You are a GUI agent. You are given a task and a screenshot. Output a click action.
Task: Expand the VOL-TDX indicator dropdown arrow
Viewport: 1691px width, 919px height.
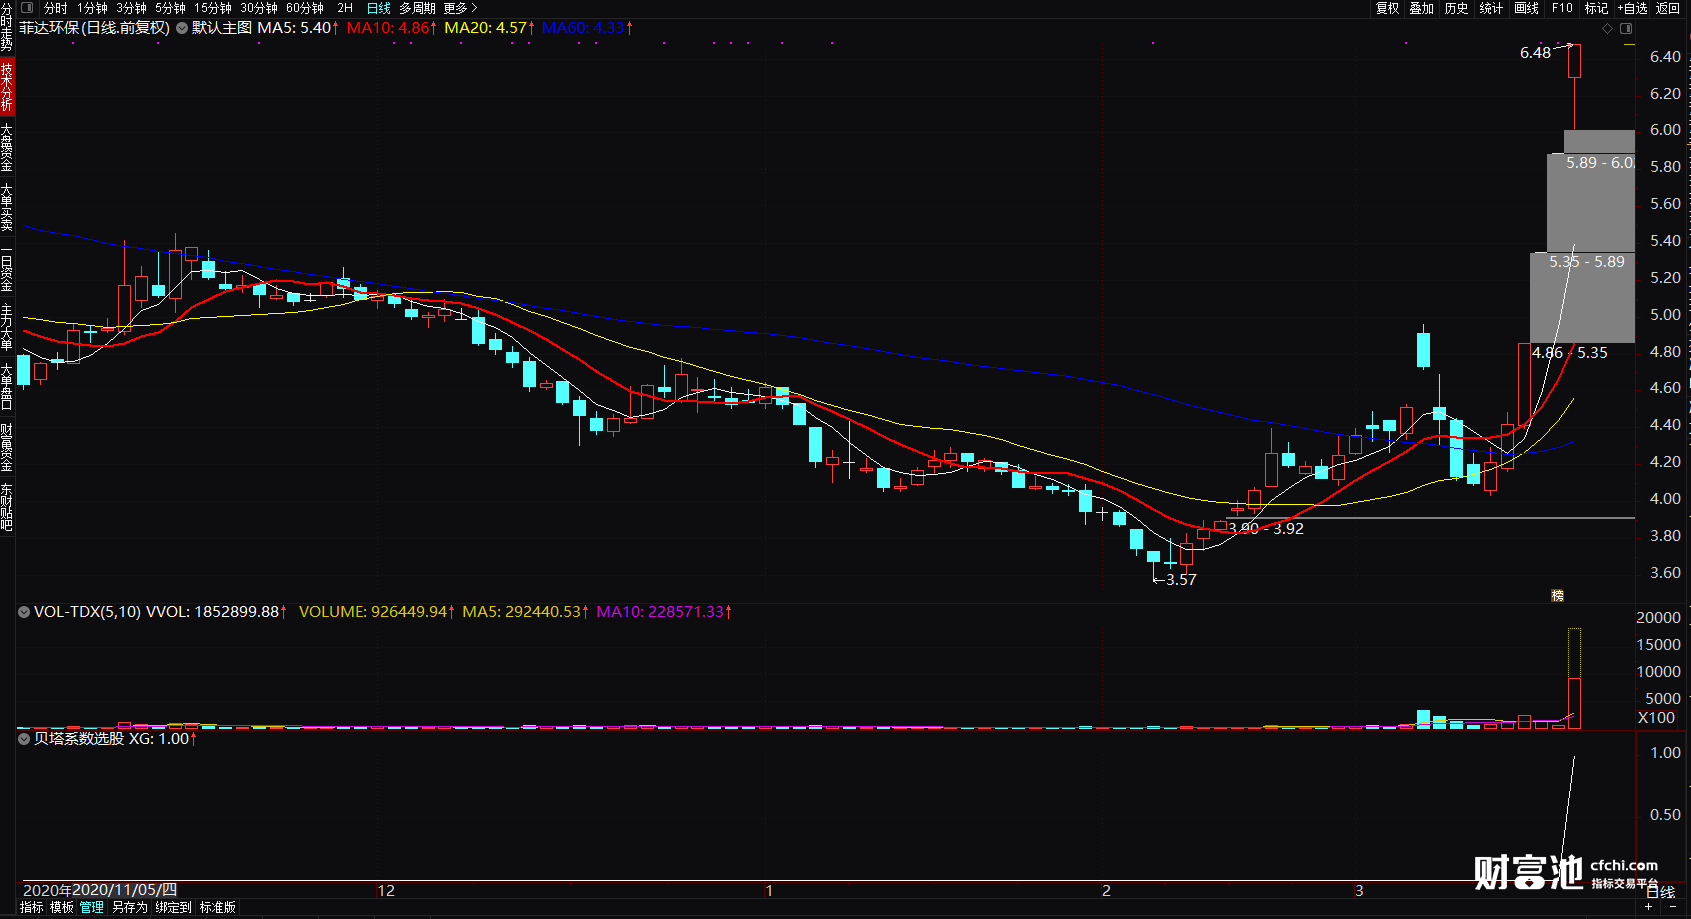pos(24,612)
